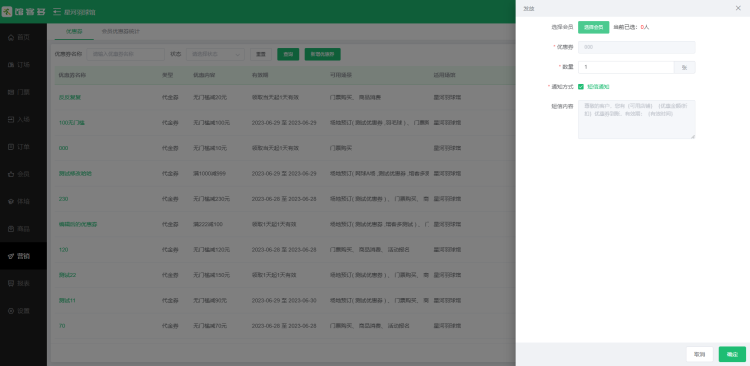Open the coupon link 反反复复
The width and height of the screenshot is (750, 366).
[70, 97]
